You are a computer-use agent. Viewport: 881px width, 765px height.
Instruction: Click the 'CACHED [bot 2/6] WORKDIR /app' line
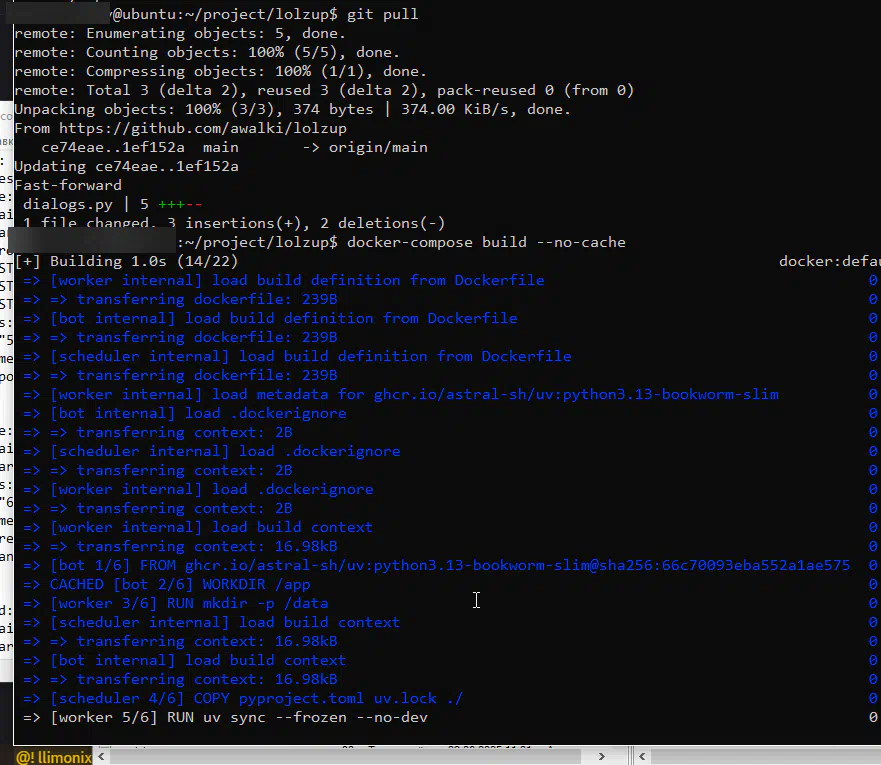(x=180, y=584)
